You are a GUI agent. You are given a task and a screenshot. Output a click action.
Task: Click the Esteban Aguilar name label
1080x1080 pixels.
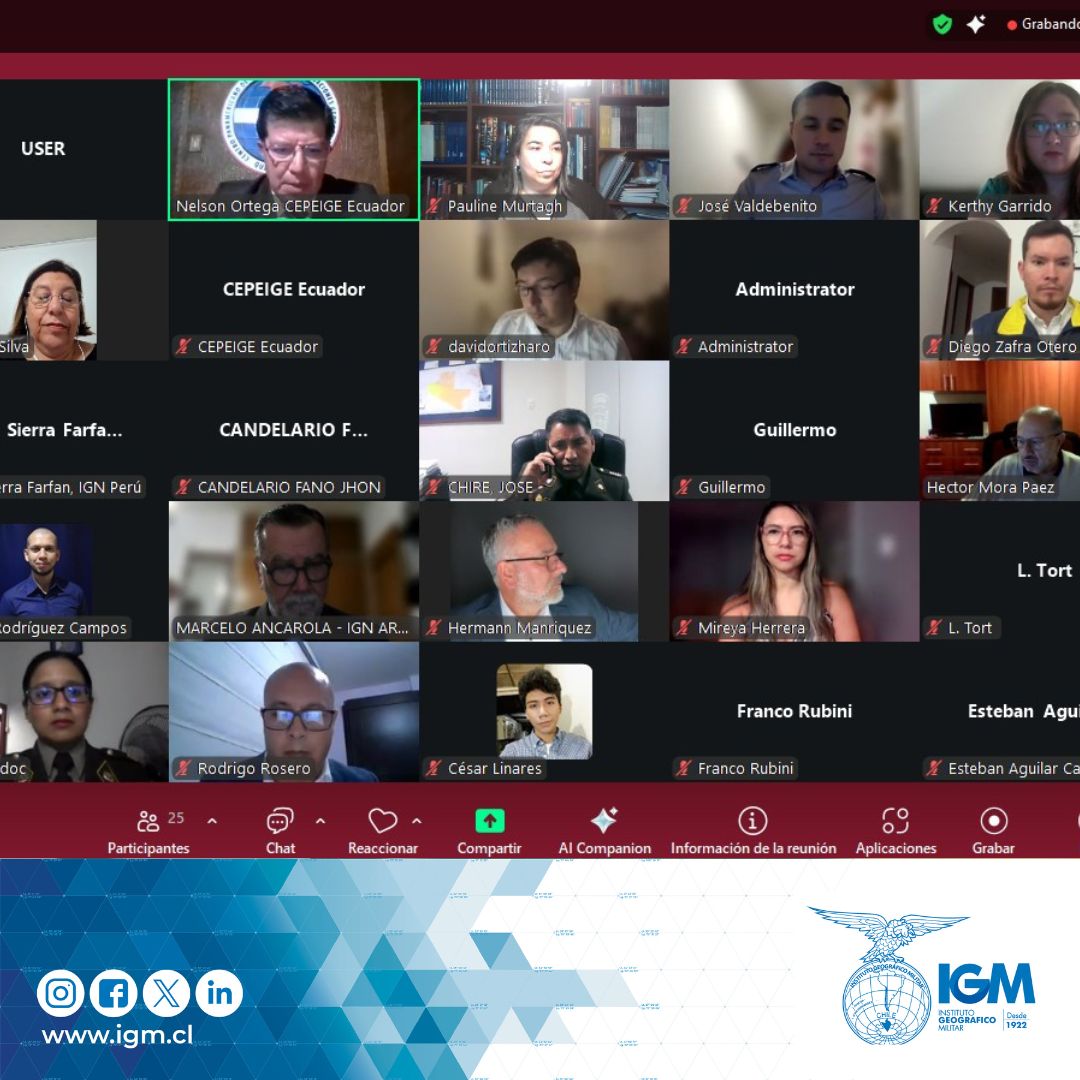tap(1013, 768)
